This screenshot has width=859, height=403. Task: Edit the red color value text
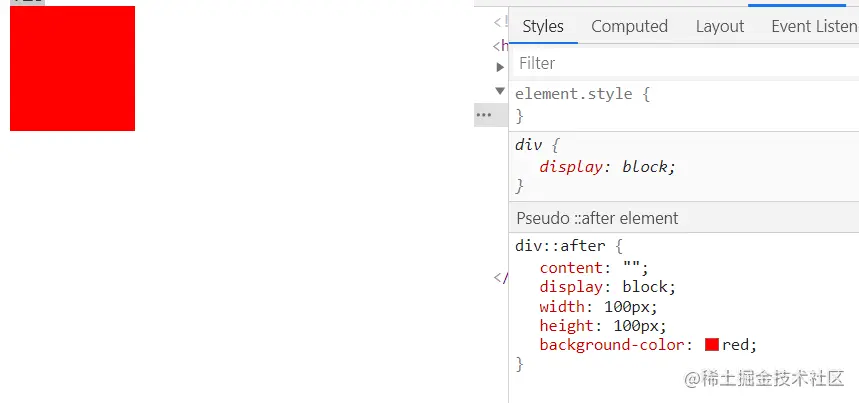coord(736,345)
